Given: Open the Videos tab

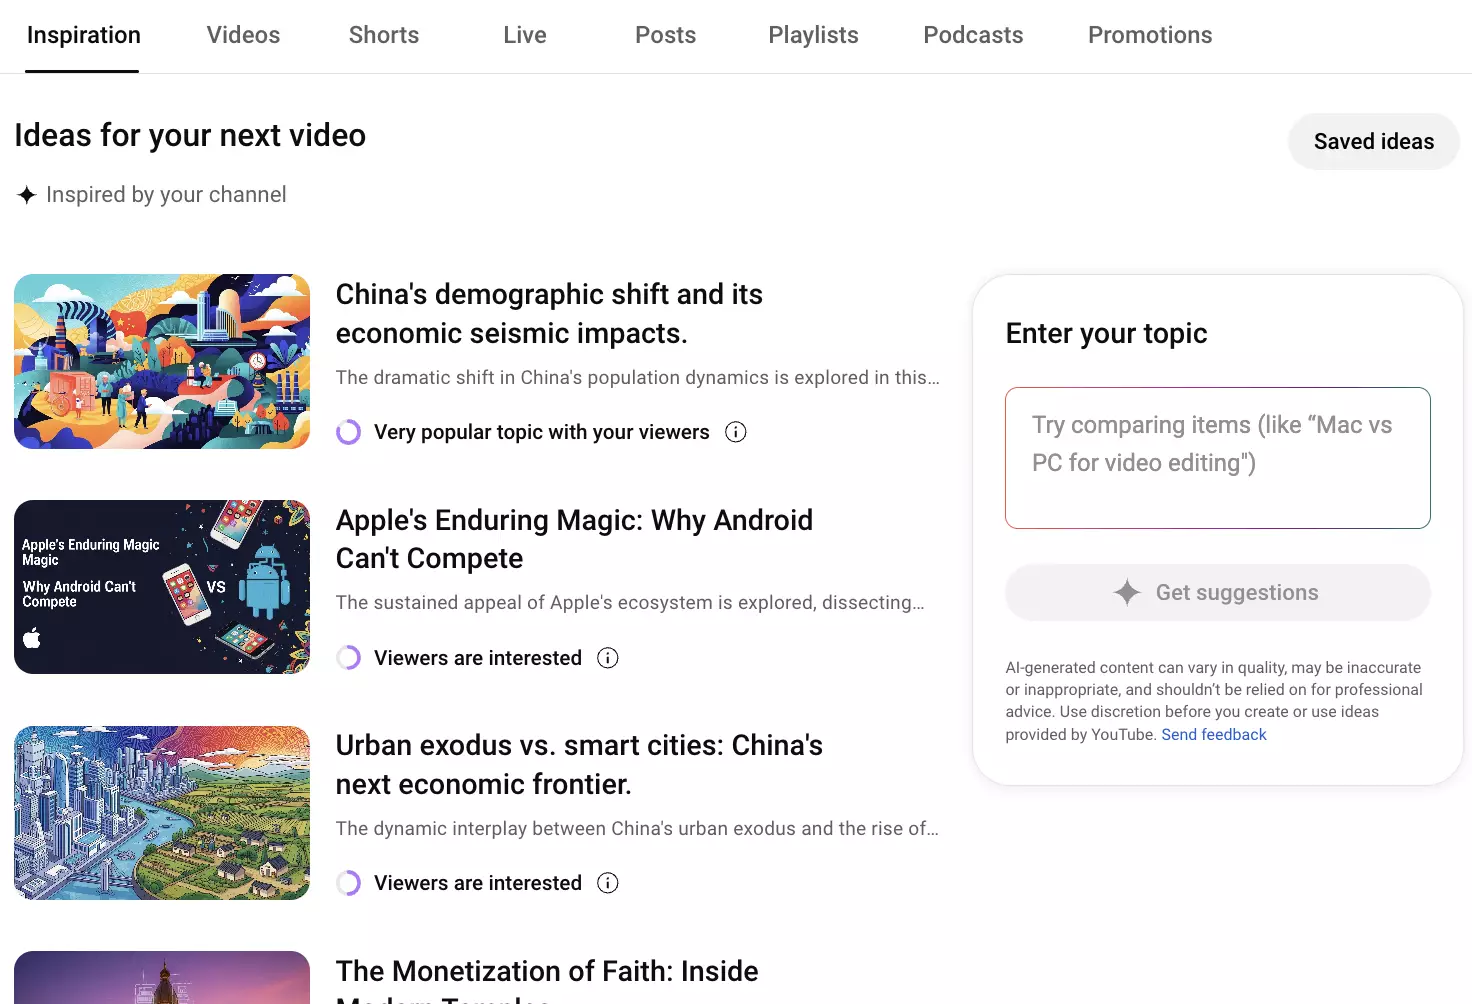Looking at the screenshot, I should (243, 36).
